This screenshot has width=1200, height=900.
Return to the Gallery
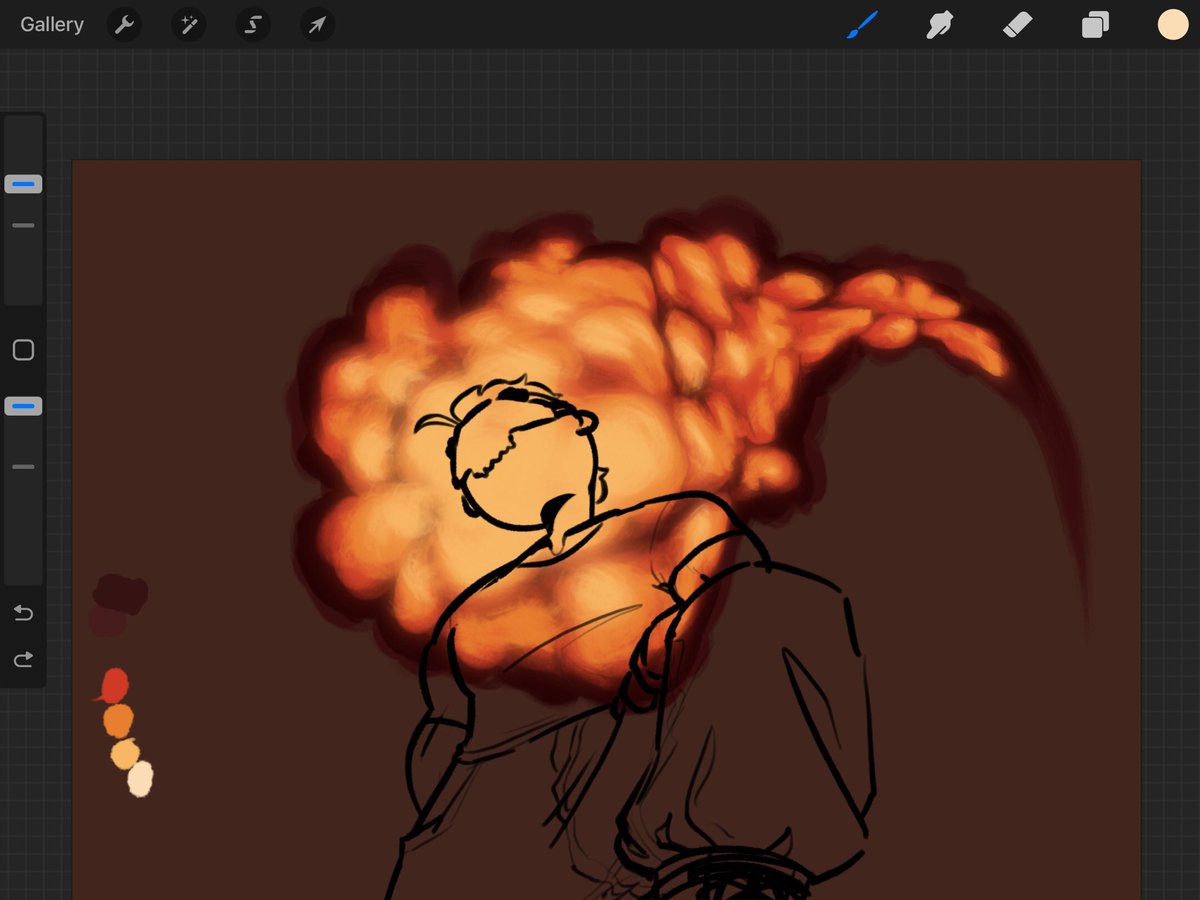(x=52, y=25)
